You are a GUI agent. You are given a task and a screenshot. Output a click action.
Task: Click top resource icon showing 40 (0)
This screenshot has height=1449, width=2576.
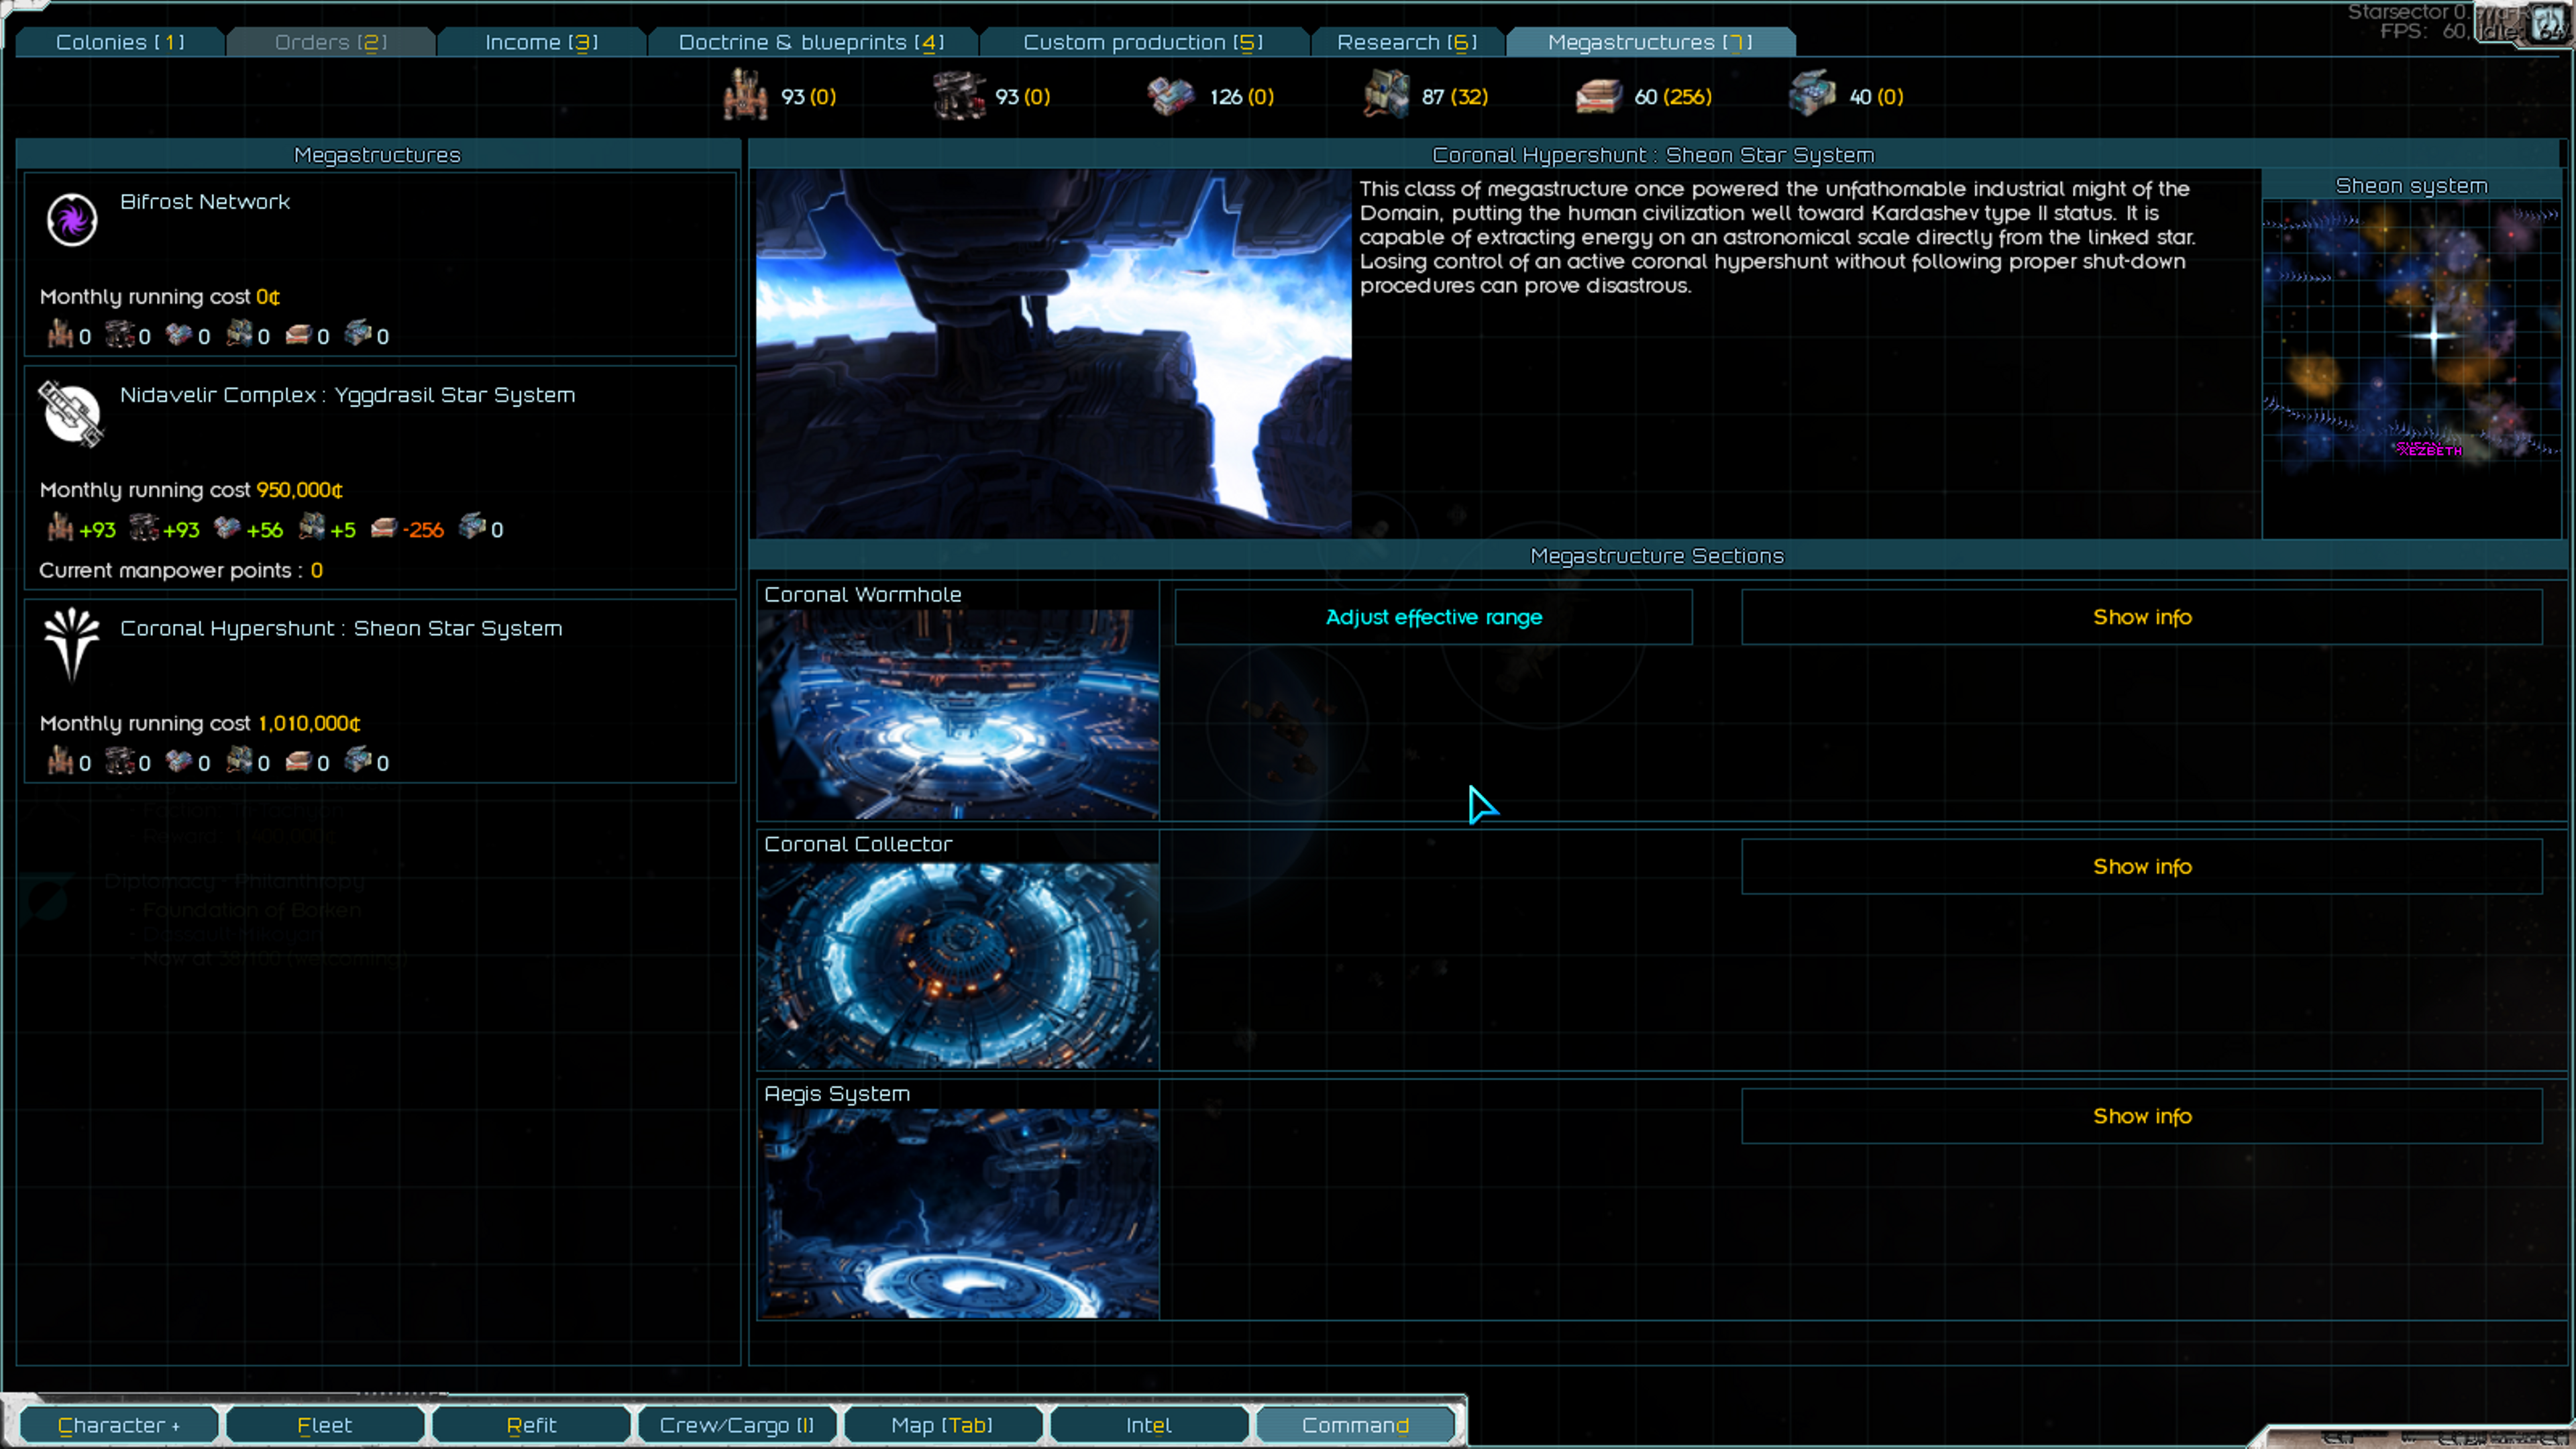[1812, 94]
